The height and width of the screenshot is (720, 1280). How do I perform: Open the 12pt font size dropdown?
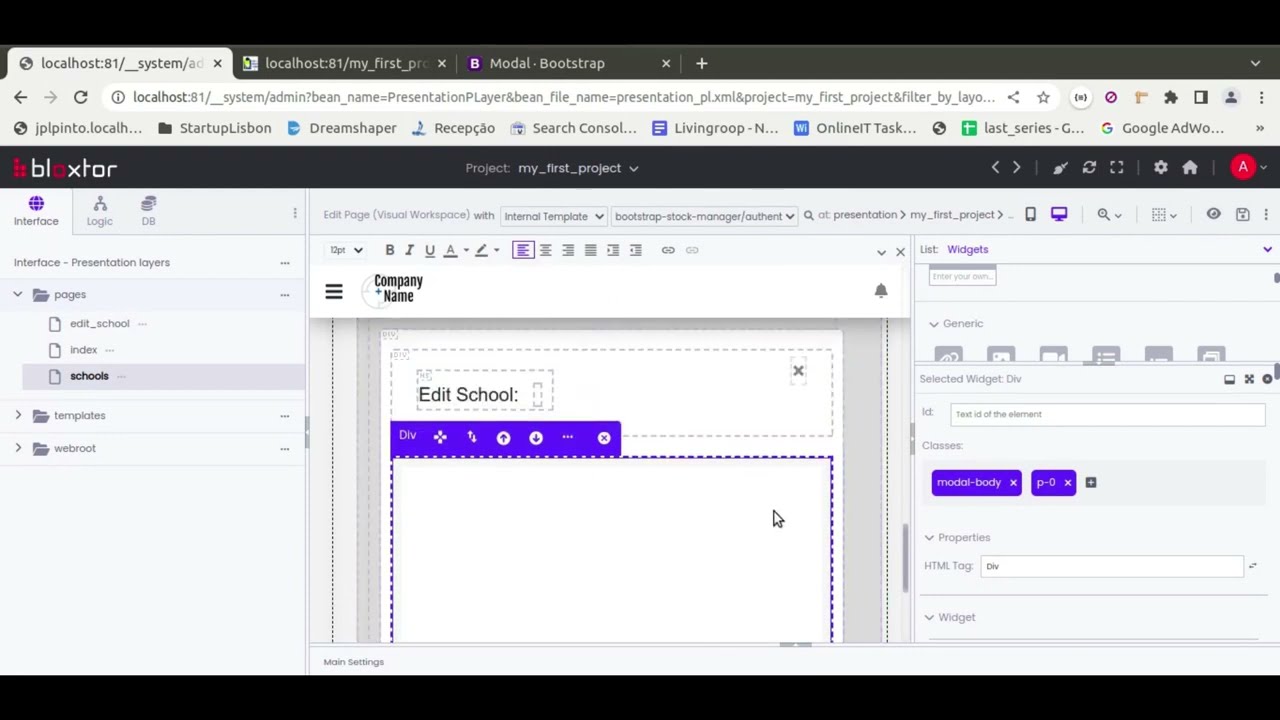click(346, 250)
